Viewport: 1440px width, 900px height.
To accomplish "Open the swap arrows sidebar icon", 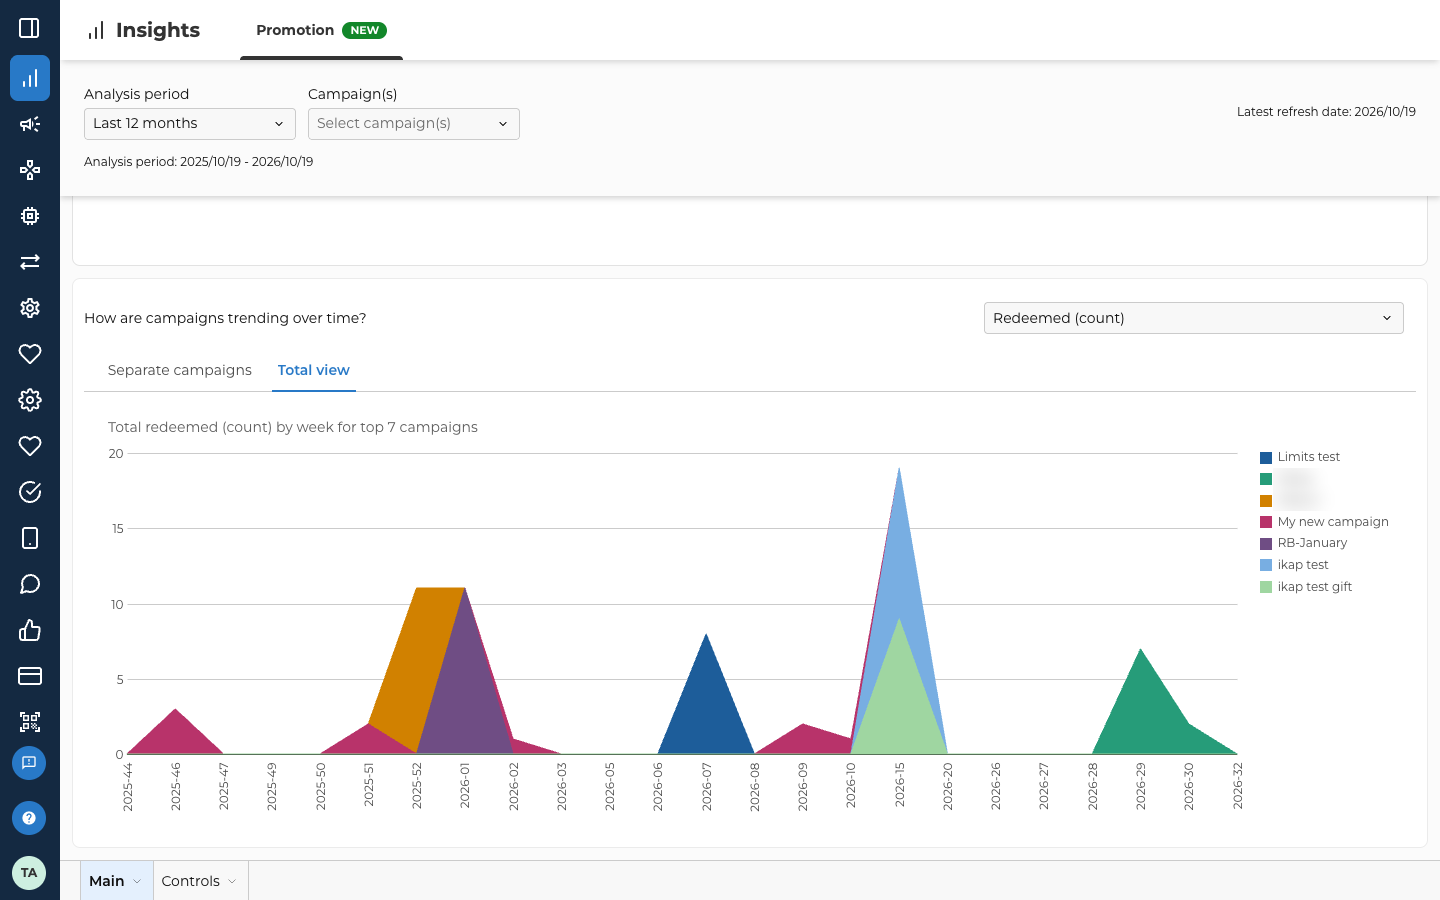I will tap(30, 262).
